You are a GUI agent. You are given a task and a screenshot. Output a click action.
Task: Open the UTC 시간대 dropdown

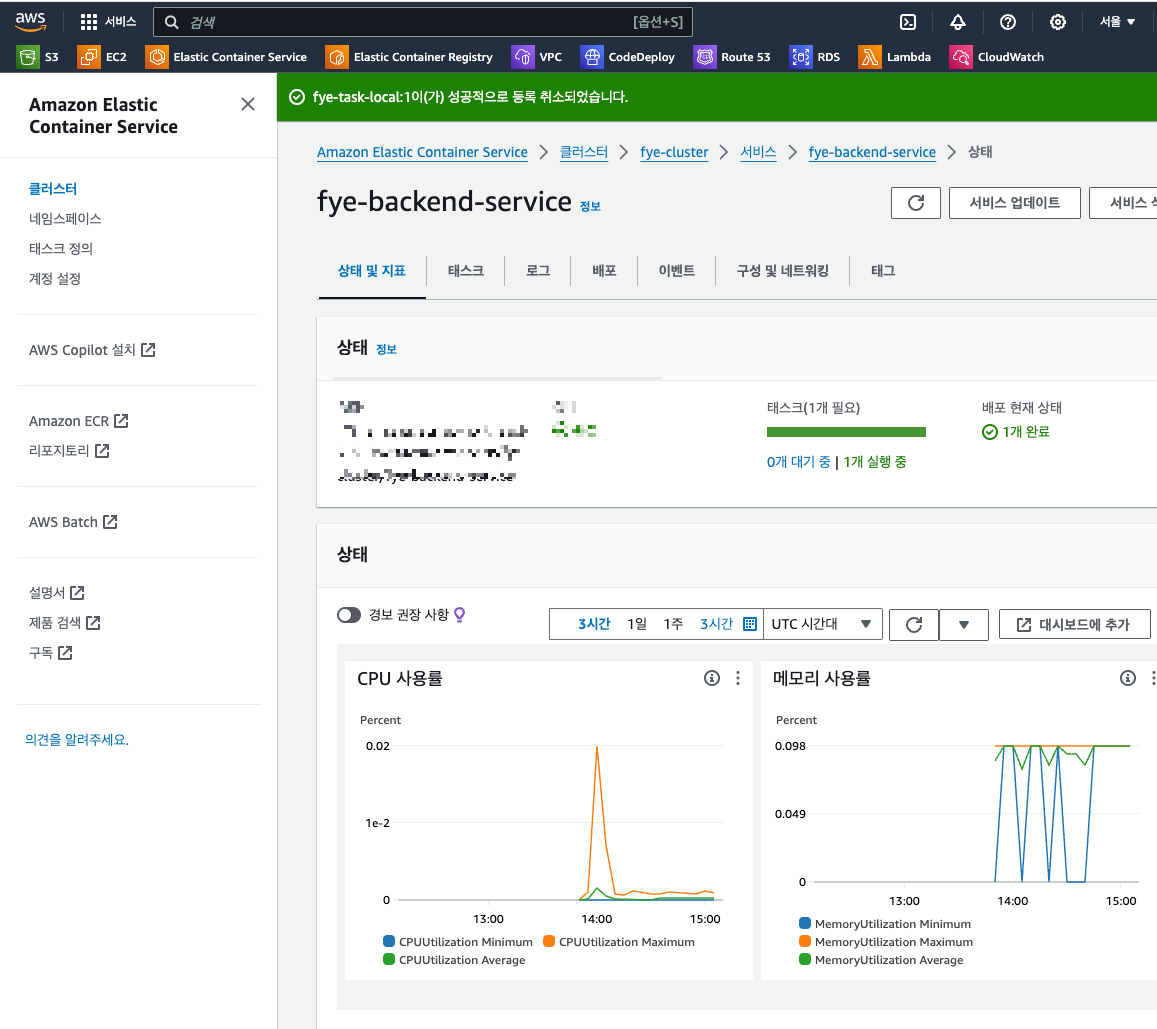(823, 624)
